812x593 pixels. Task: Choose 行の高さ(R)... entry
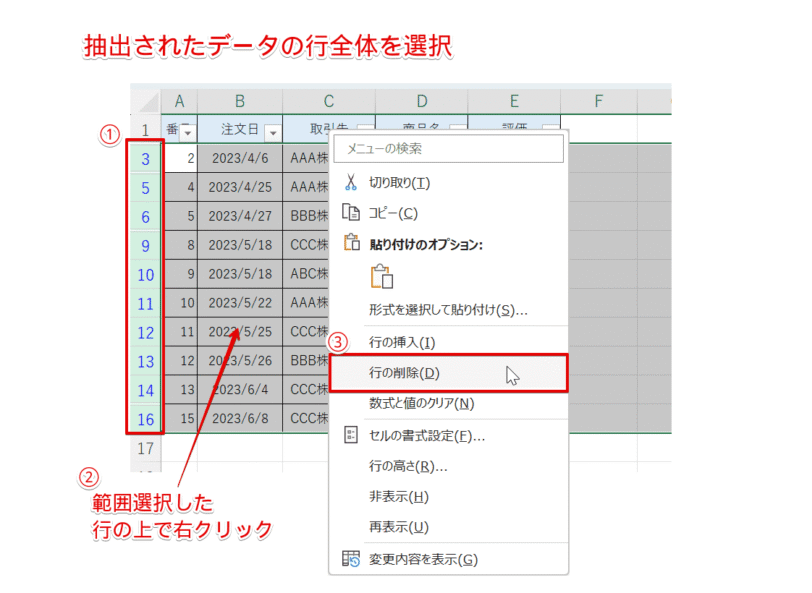(x=448, y=466)
